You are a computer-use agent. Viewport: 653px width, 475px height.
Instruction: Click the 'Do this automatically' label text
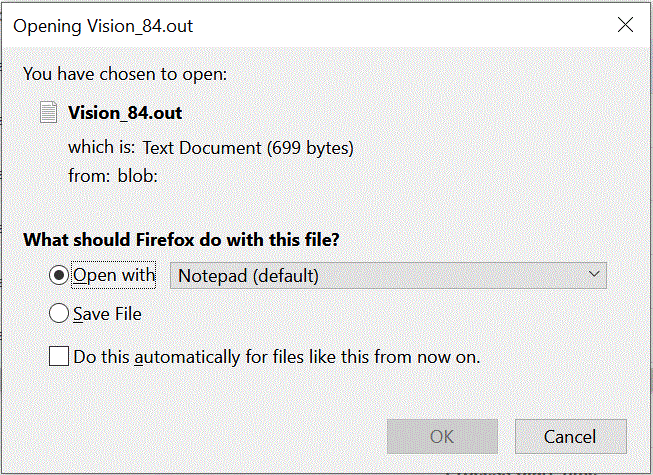pyautogui.click(x=276, y=355)
